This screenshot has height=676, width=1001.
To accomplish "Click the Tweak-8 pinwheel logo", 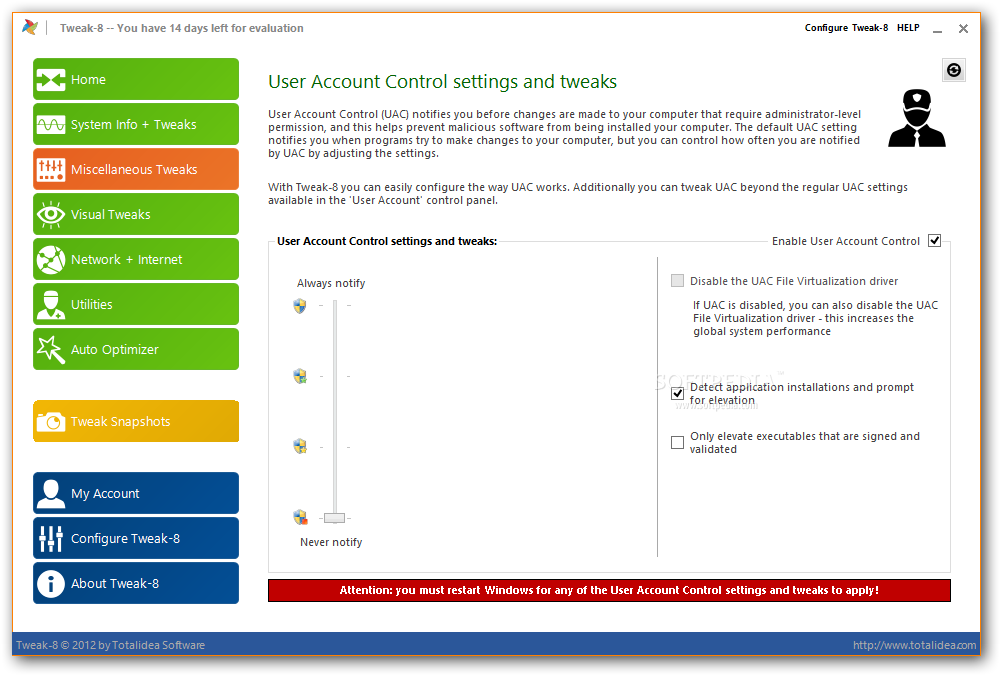I will click(x=30, y=27).
